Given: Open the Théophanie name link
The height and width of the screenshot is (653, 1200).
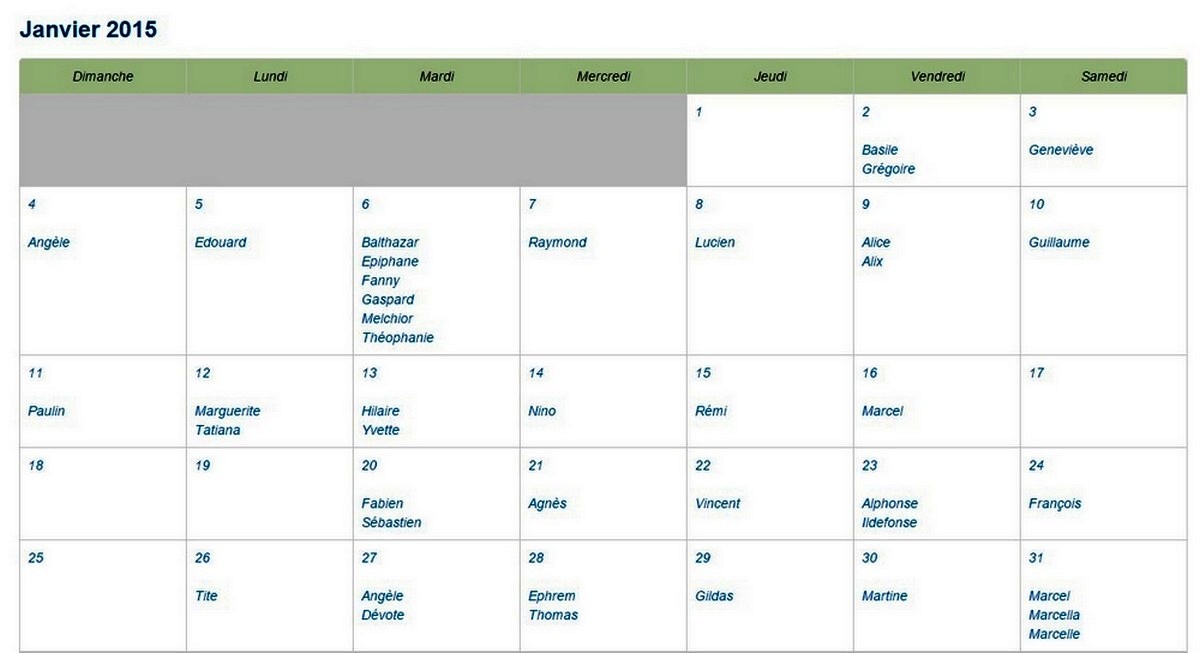Looking at the screenshot, I should click(398, 337).
